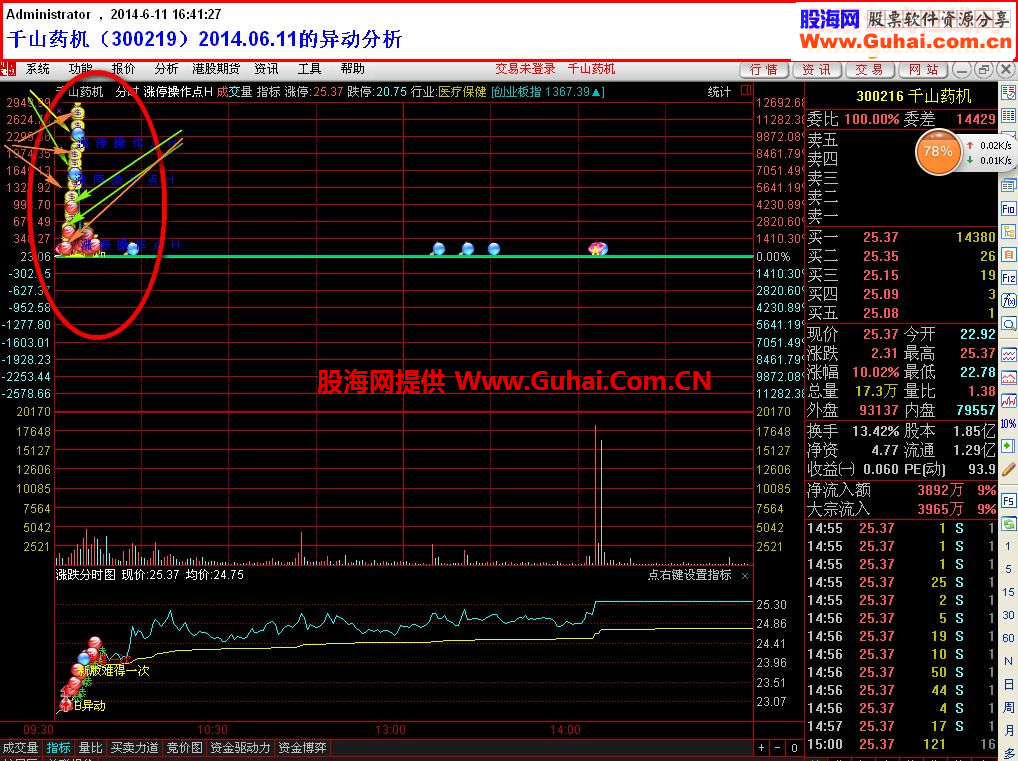Click the f(x) formula icon

[x=1008, y=300]
